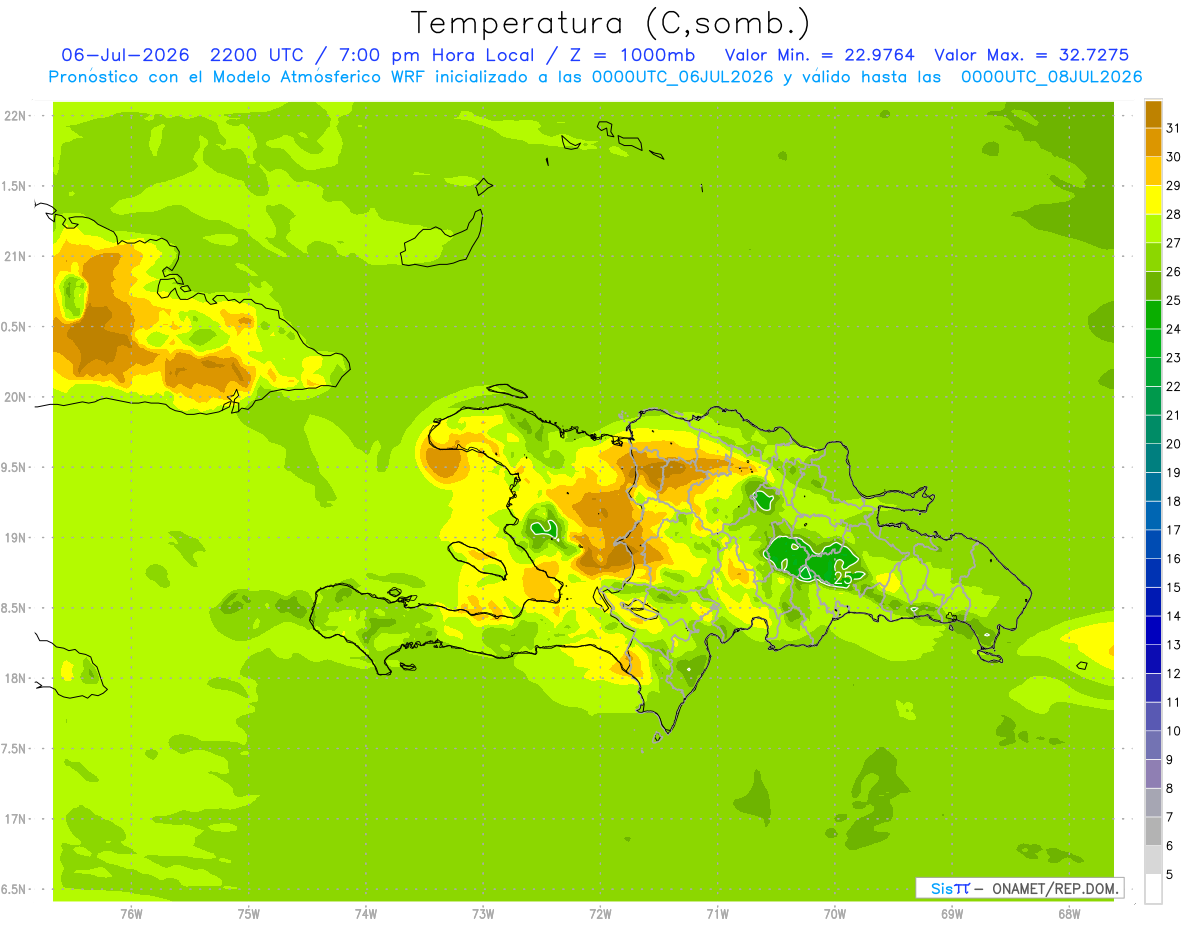This screenshot has height=927, width=1200.
Task: Click the '1.5N' latitude label
Action: [15, 187]
